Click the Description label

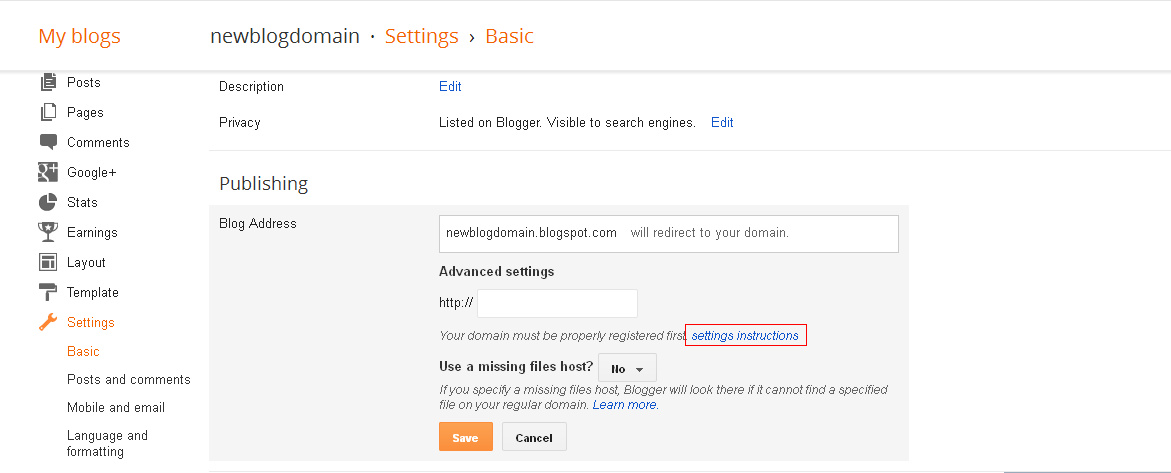[251, 87]
